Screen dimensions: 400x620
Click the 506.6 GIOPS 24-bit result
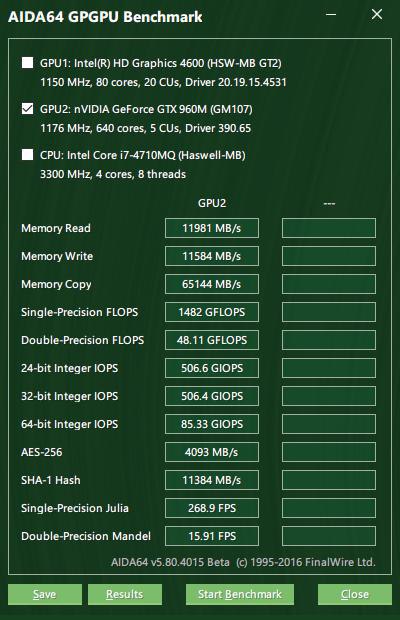point(212,368)
